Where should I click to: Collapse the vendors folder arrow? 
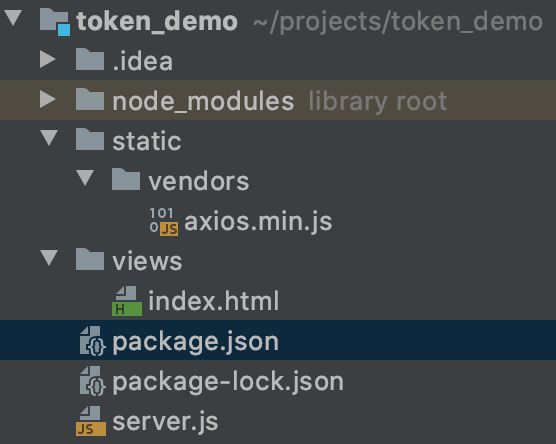tap(85, 178)
